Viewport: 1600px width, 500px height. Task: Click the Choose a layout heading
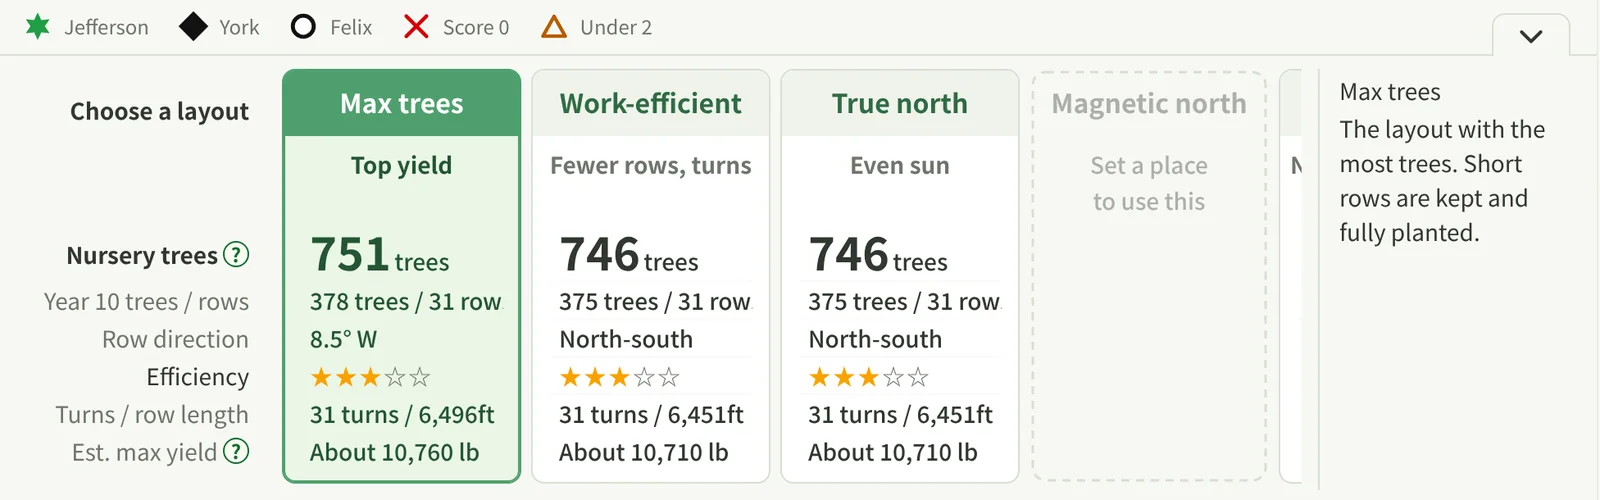click(159, 112)
